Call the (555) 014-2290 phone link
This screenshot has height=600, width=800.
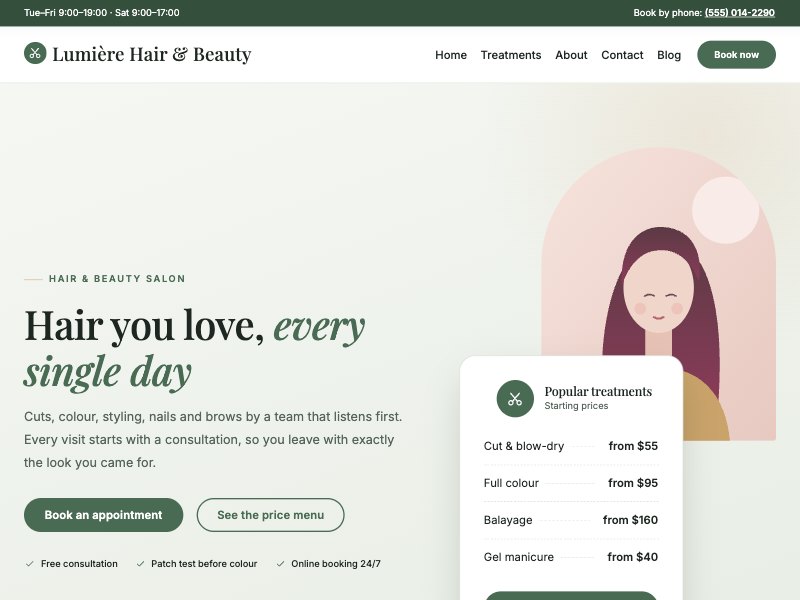click(x=739, y=13)
